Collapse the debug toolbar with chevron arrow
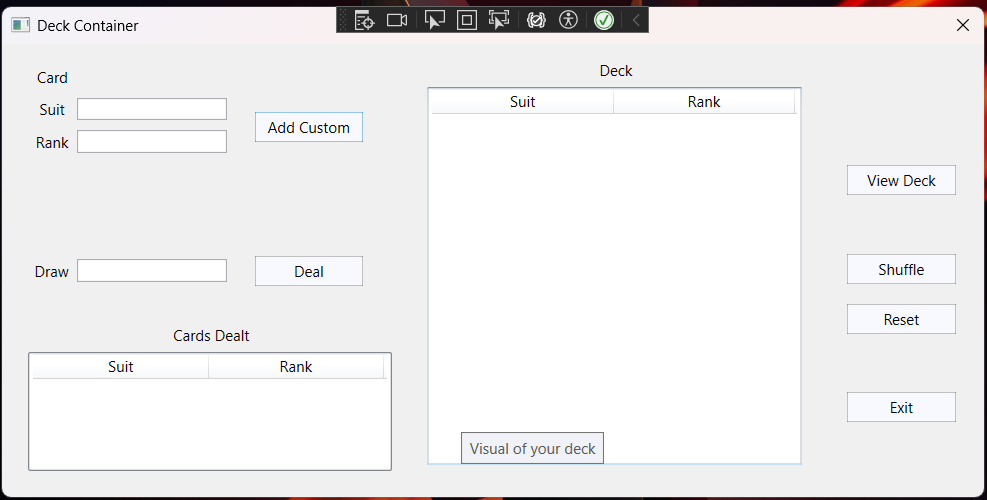The height and width of the screenshot is (500, 987). 635,20
